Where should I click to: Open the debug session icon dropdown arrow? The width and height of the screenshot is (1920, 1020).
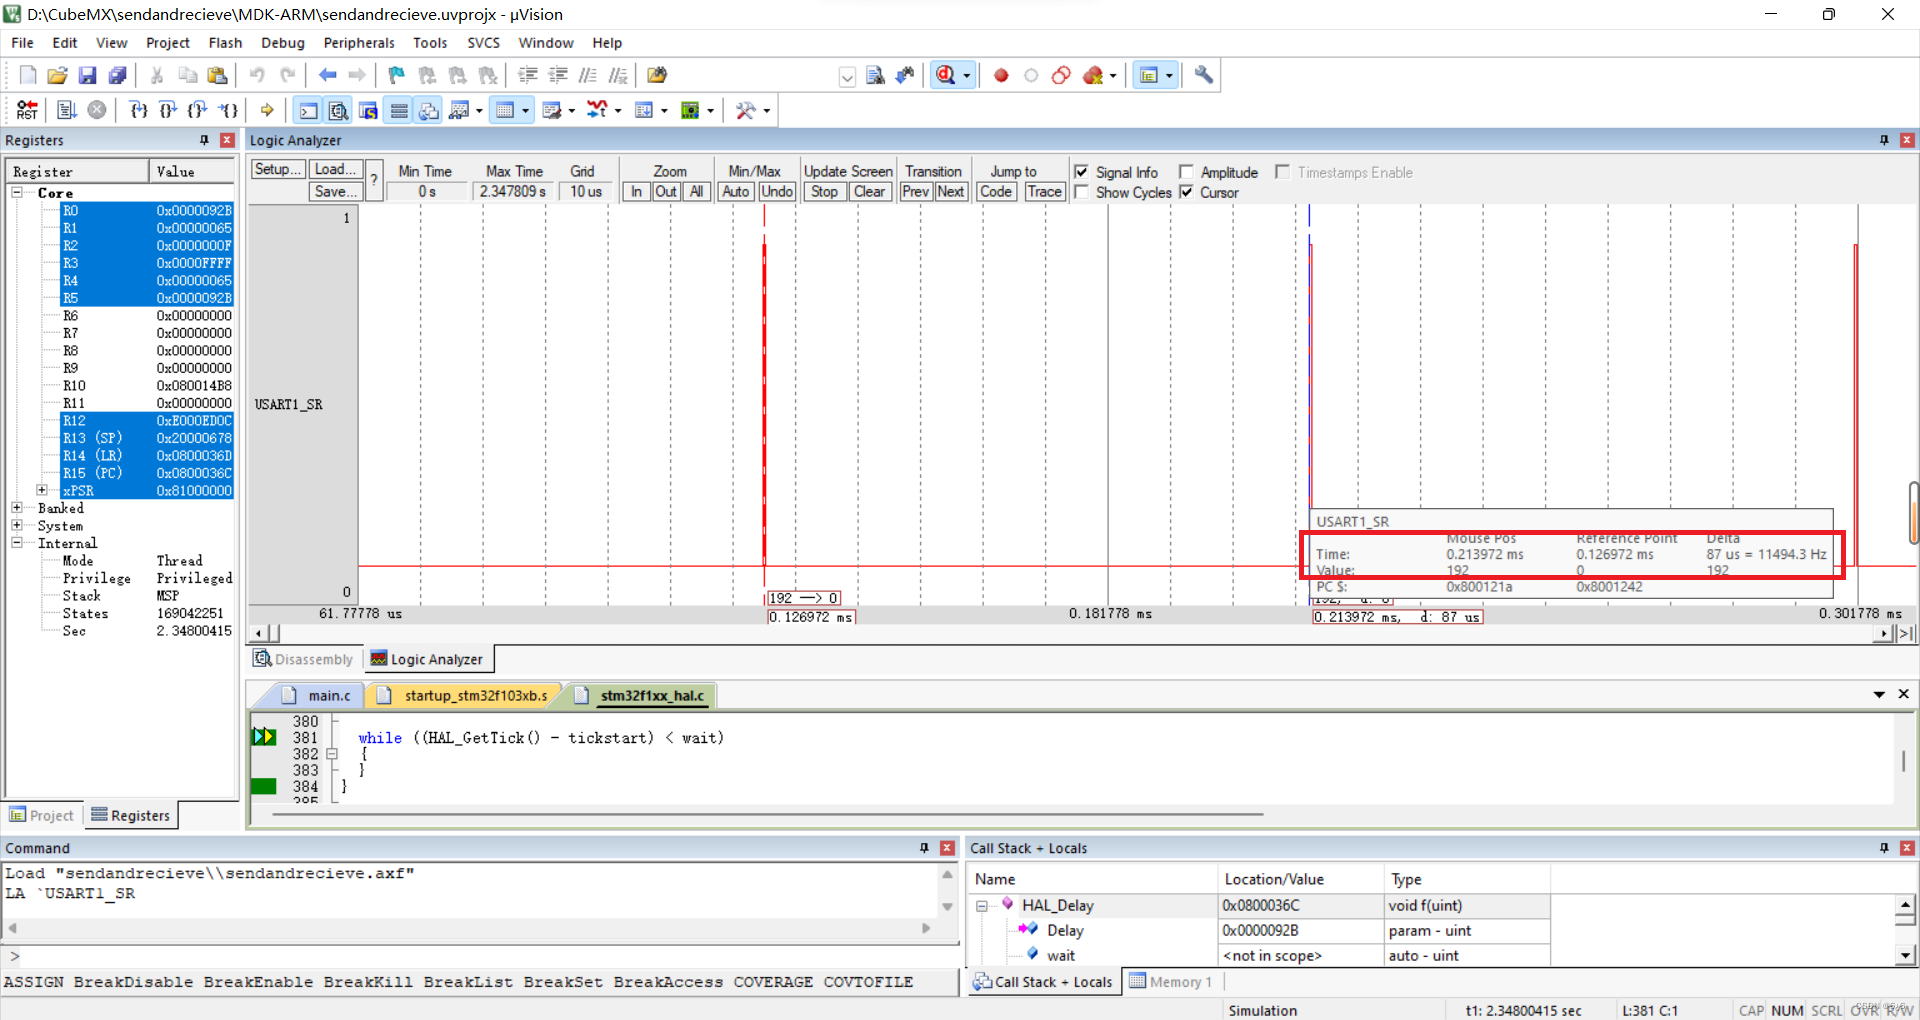pos(967,75)
